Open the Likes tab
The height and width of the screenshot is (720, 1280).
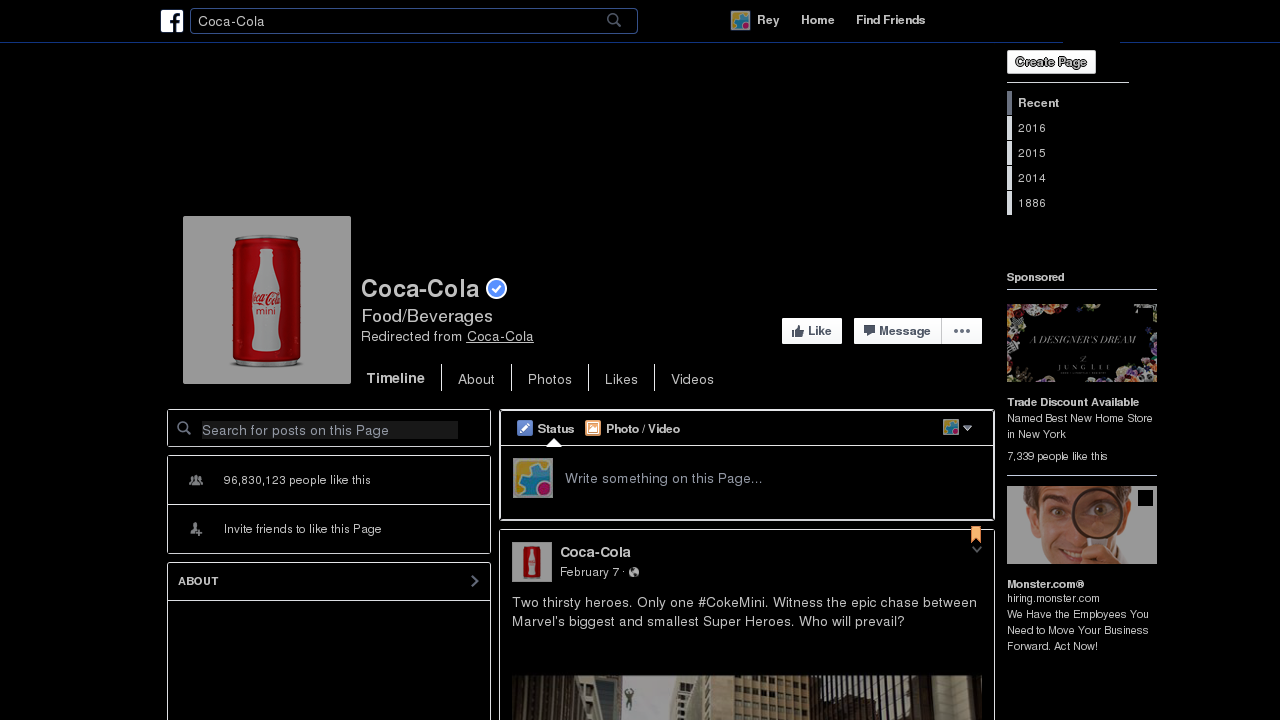click(621, 379)
